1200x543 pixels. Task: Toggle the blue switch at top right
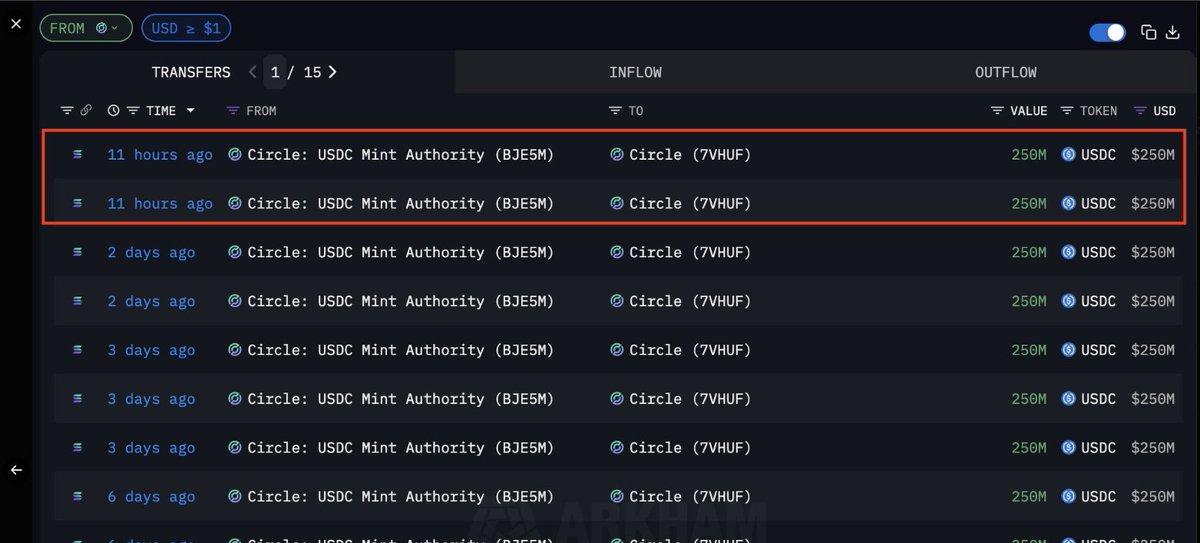[x=1108, y=33]
